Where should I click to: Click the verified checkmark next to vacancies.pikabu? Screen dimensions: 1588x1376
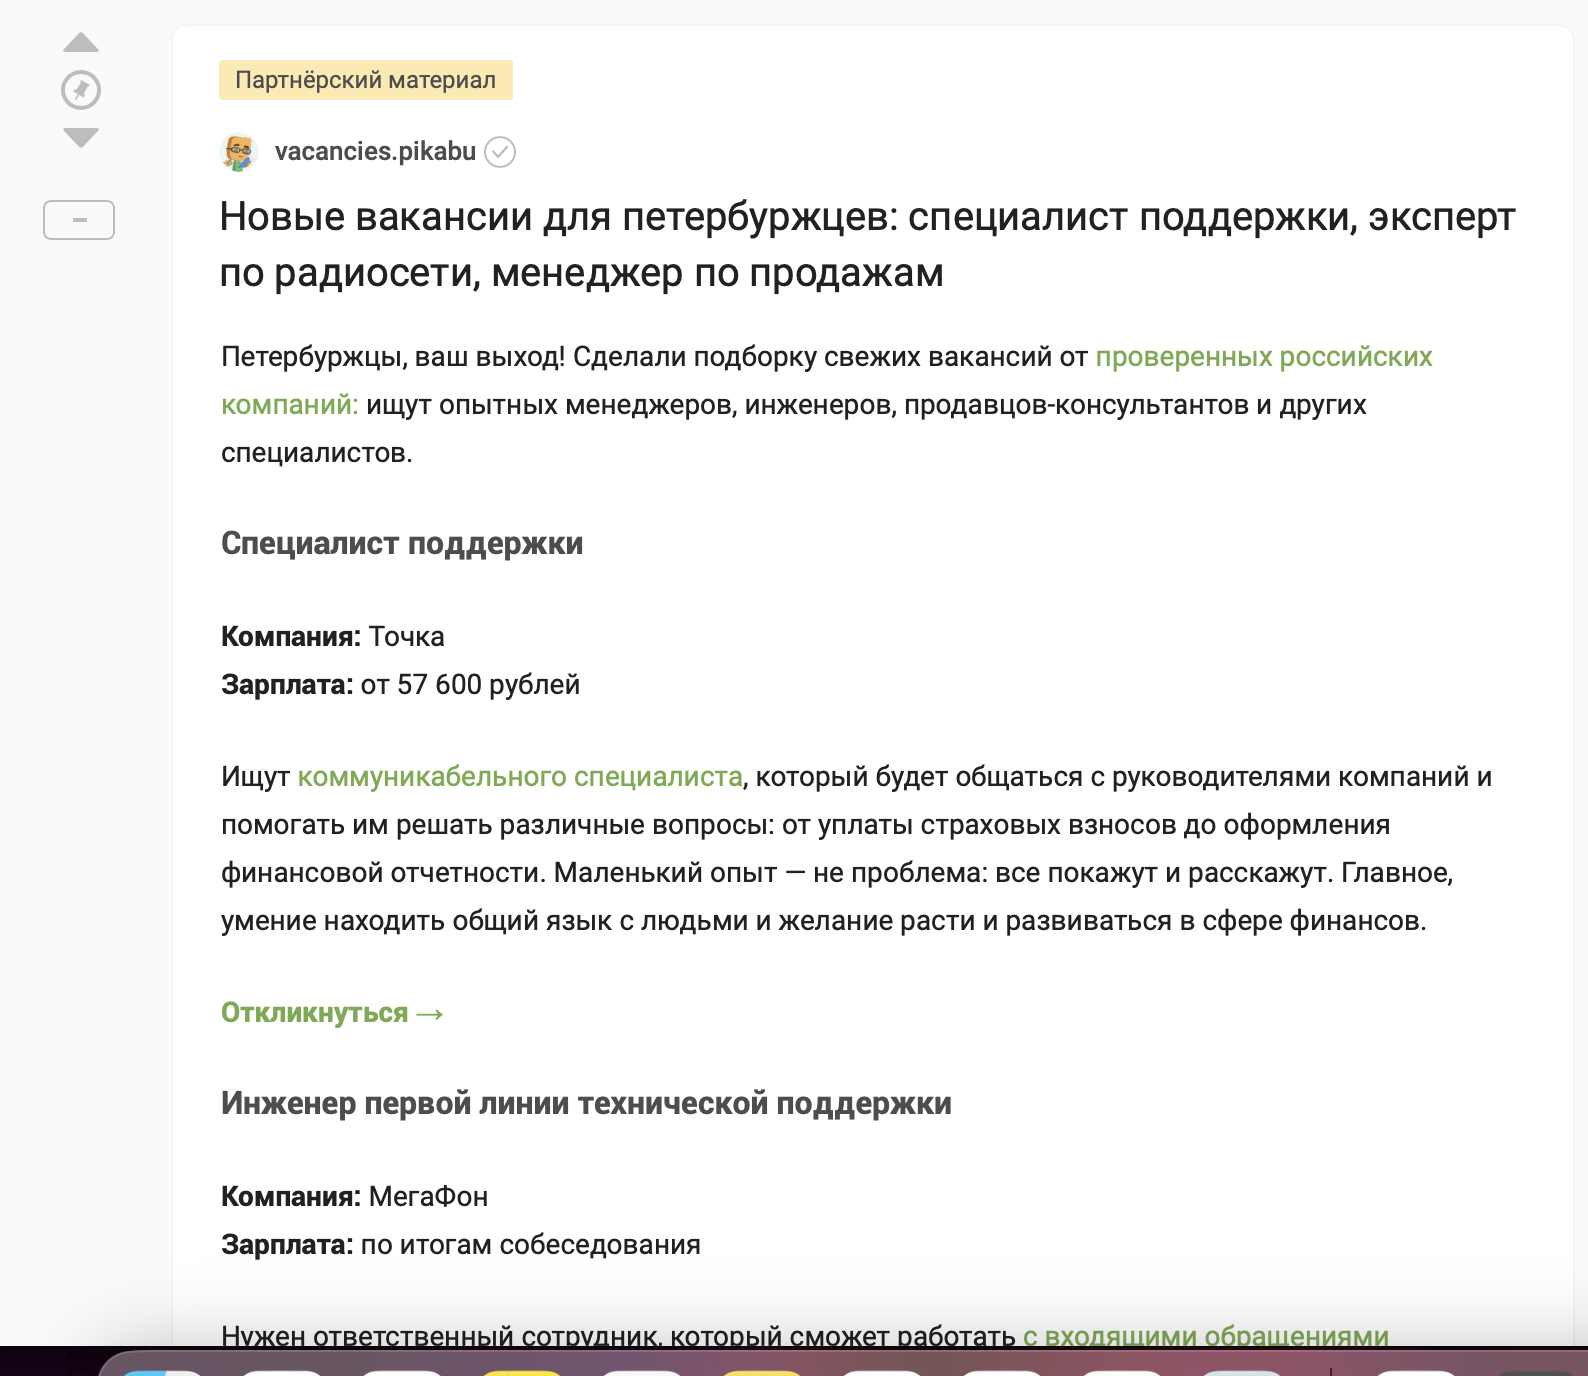[x=500, y=152]
